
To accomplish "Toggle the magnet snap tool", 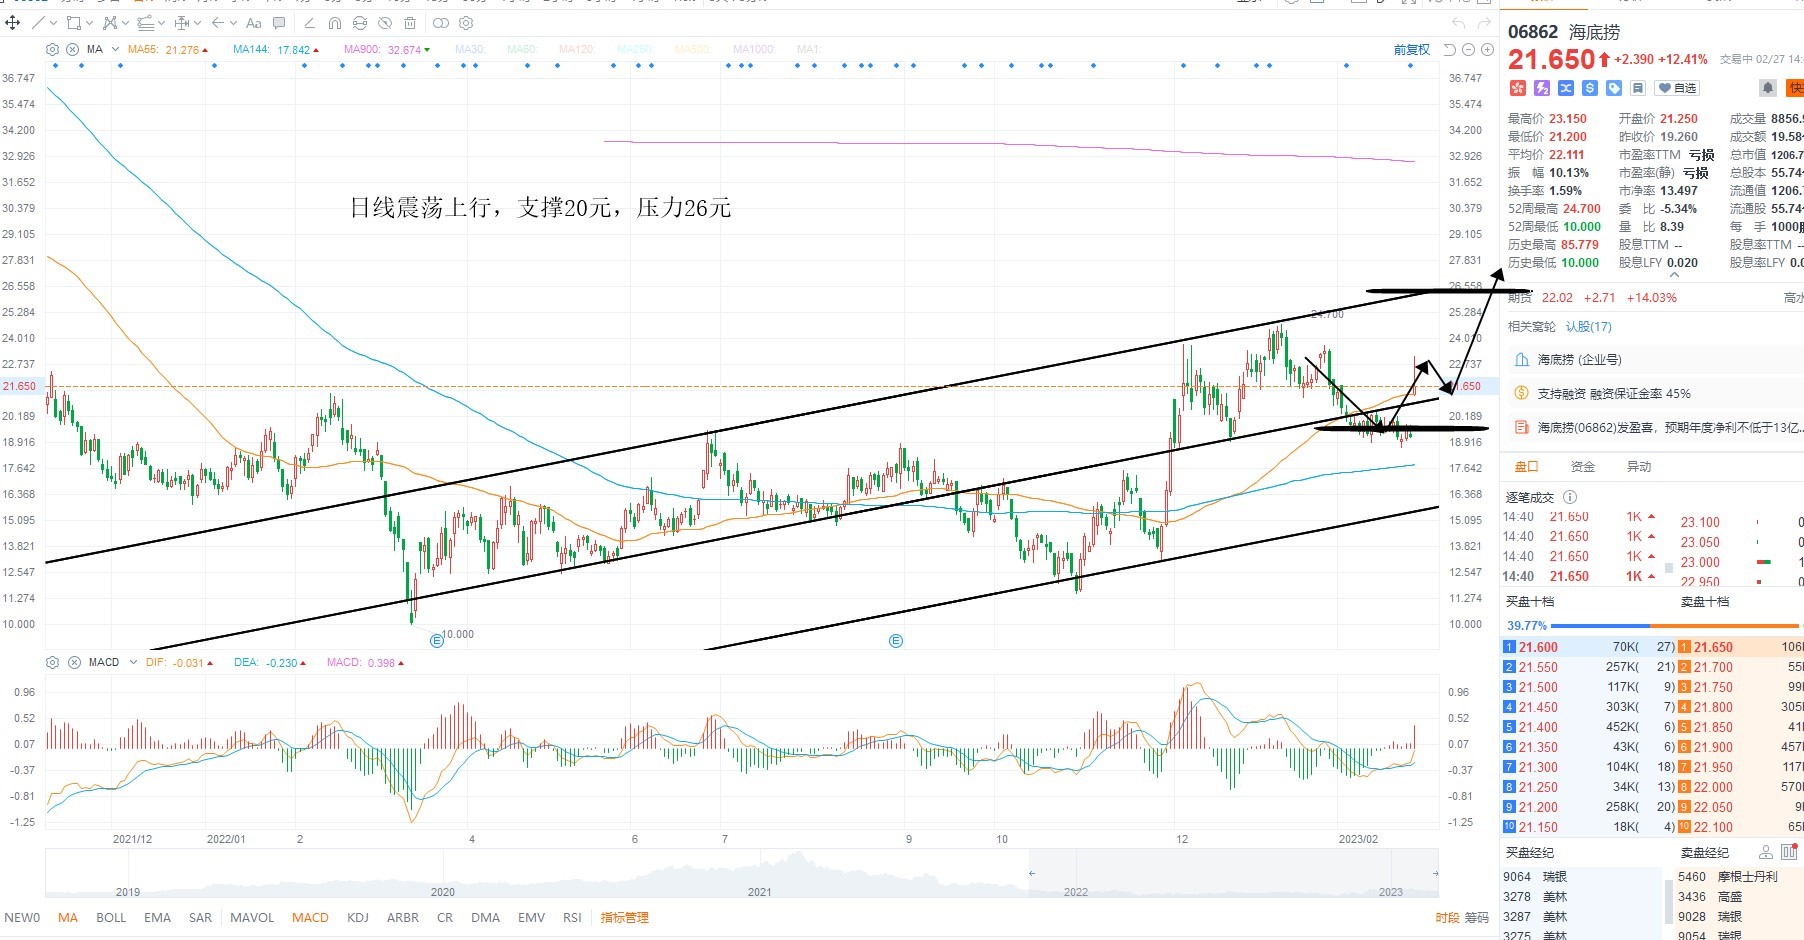I will point(335,22).
